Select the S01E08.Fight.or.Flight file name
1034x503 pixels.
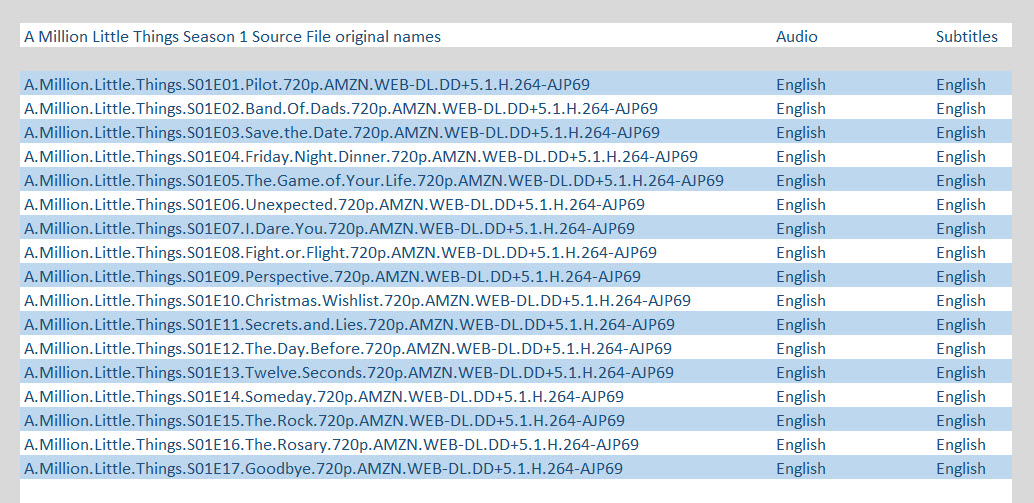click(340, 252)
